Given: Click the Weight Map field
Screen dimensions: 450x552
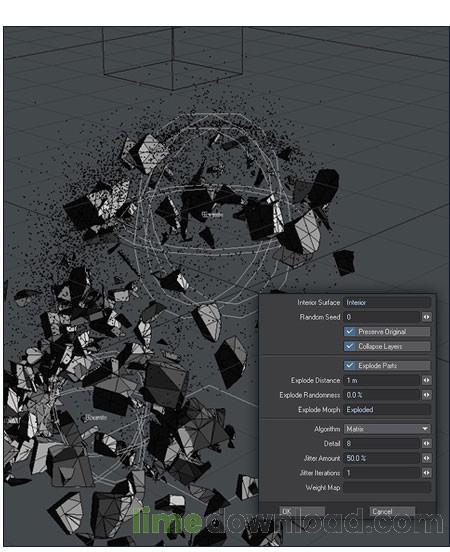Looking at the screenshot, I should [x=387, y=488].
